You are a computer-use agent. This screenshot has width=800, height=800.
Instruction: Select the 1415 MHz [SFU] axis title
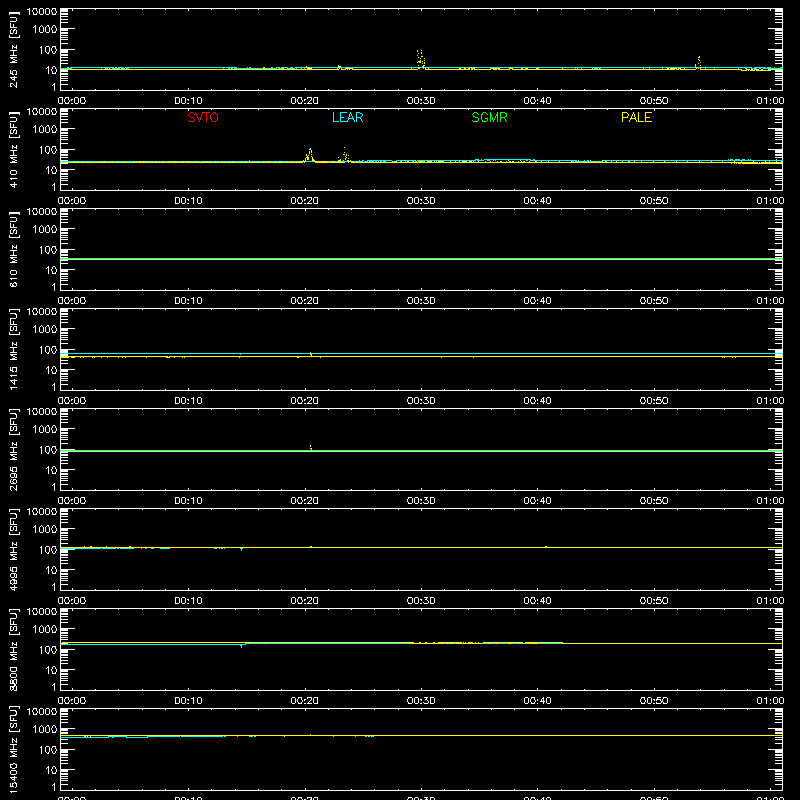(13, 349)
